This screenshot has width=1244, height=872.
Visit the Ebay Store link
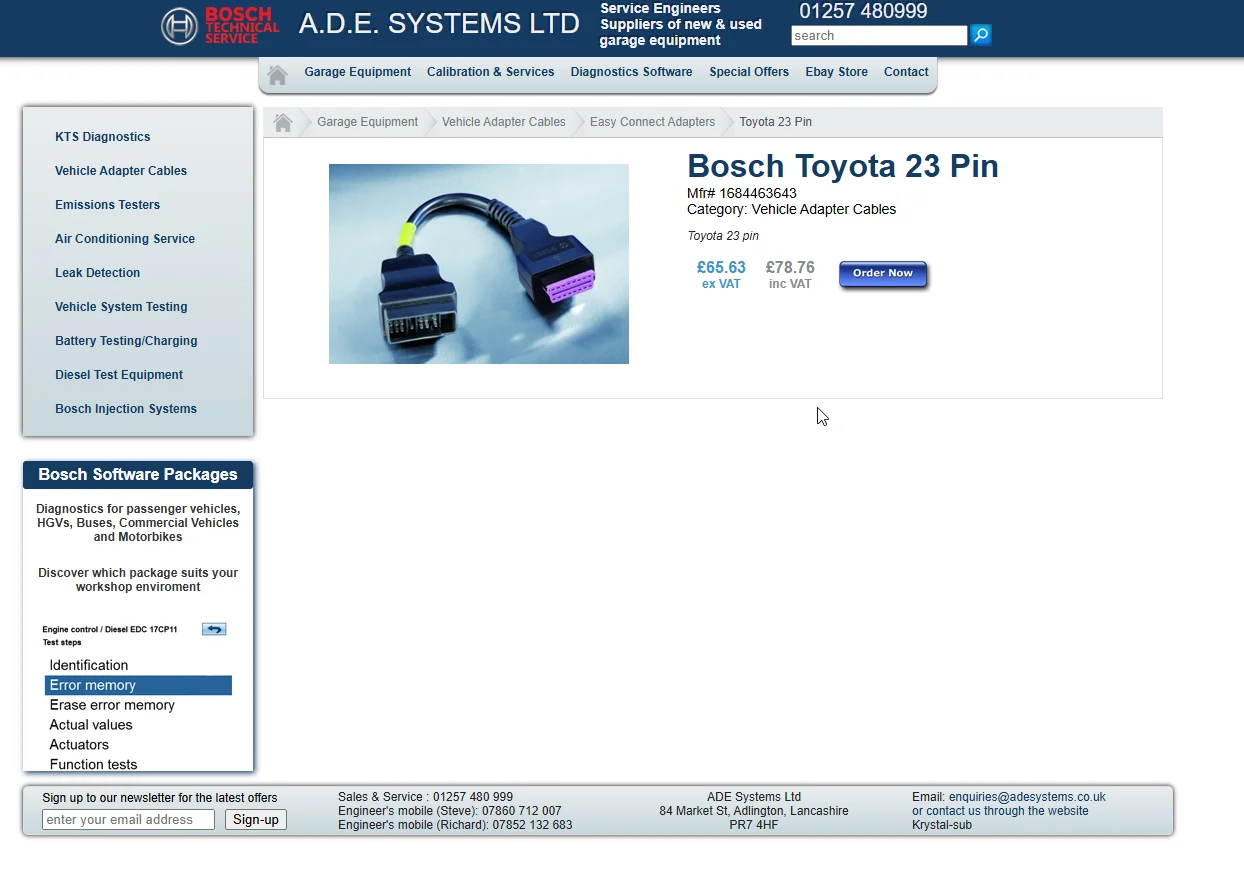[x=836, y=72]
